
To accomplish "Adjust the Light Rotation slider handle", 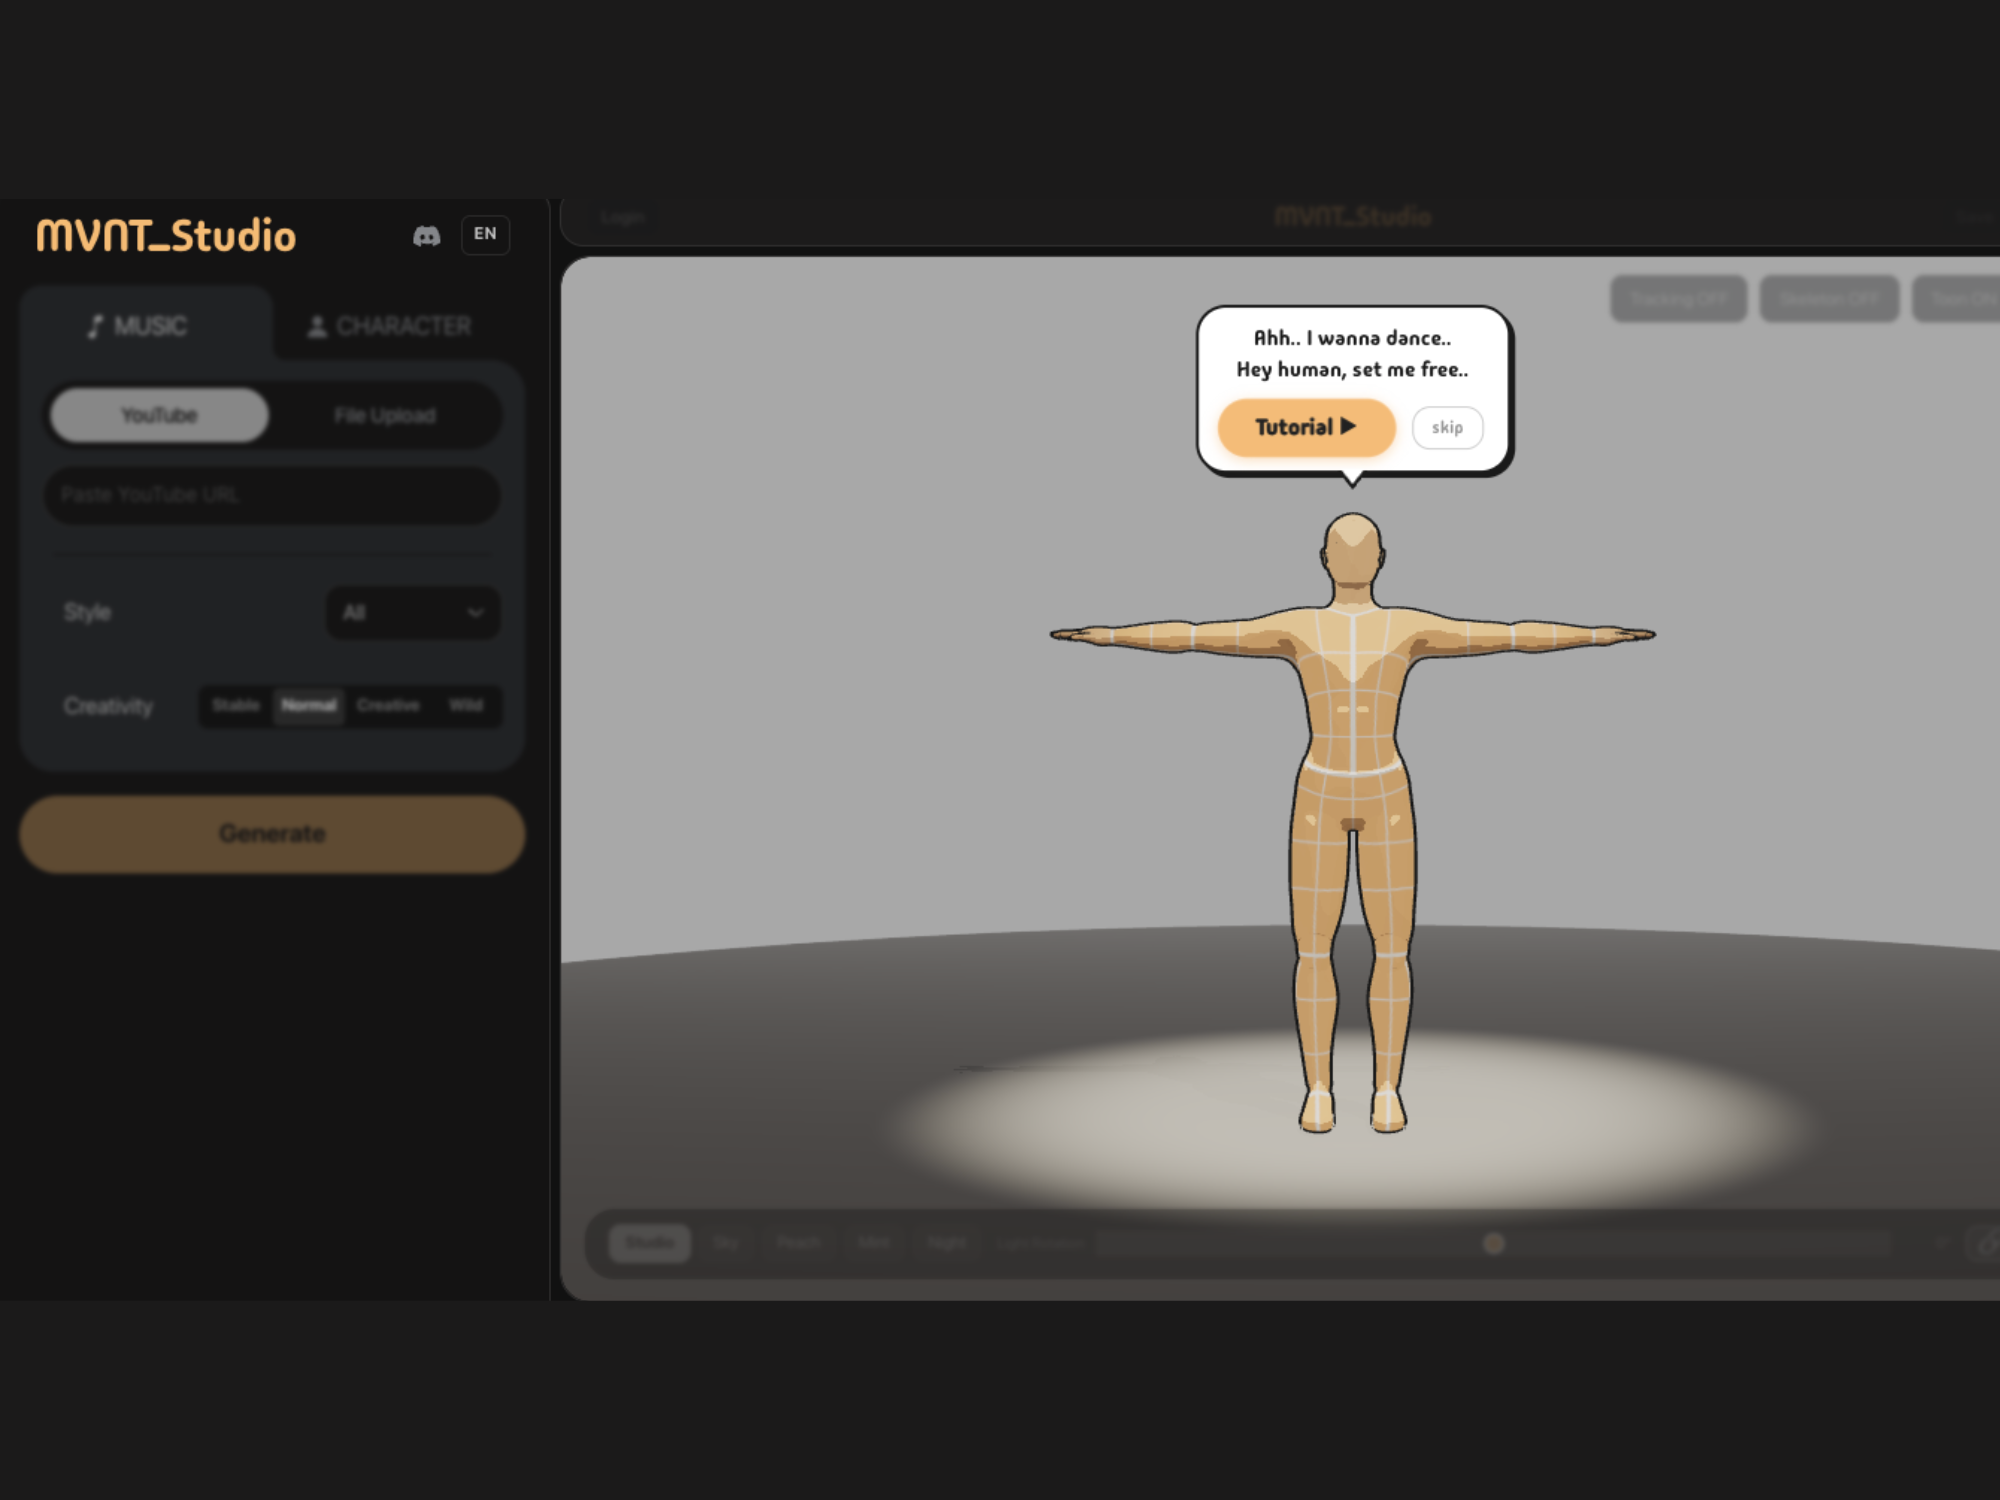I will pos(1495,1243).
